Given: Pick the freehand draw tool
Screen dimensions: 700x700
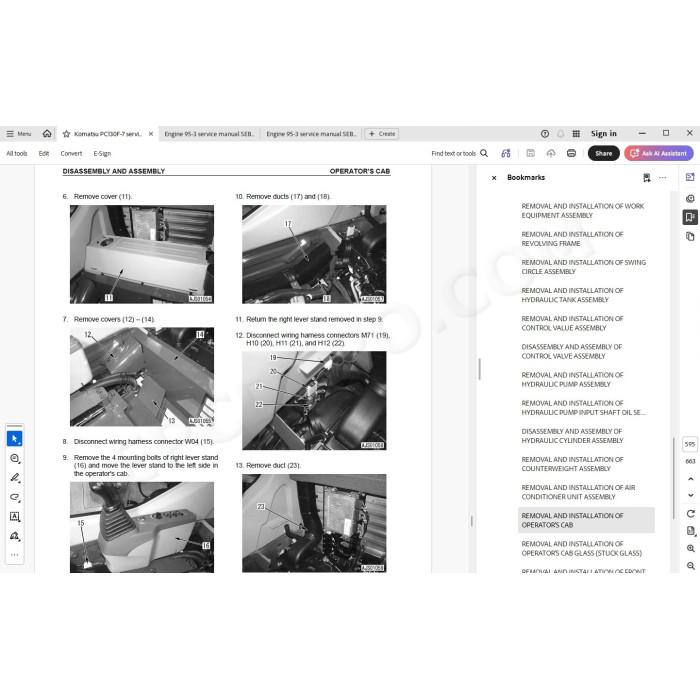Looking at the screenshot, I should (14, 497).
